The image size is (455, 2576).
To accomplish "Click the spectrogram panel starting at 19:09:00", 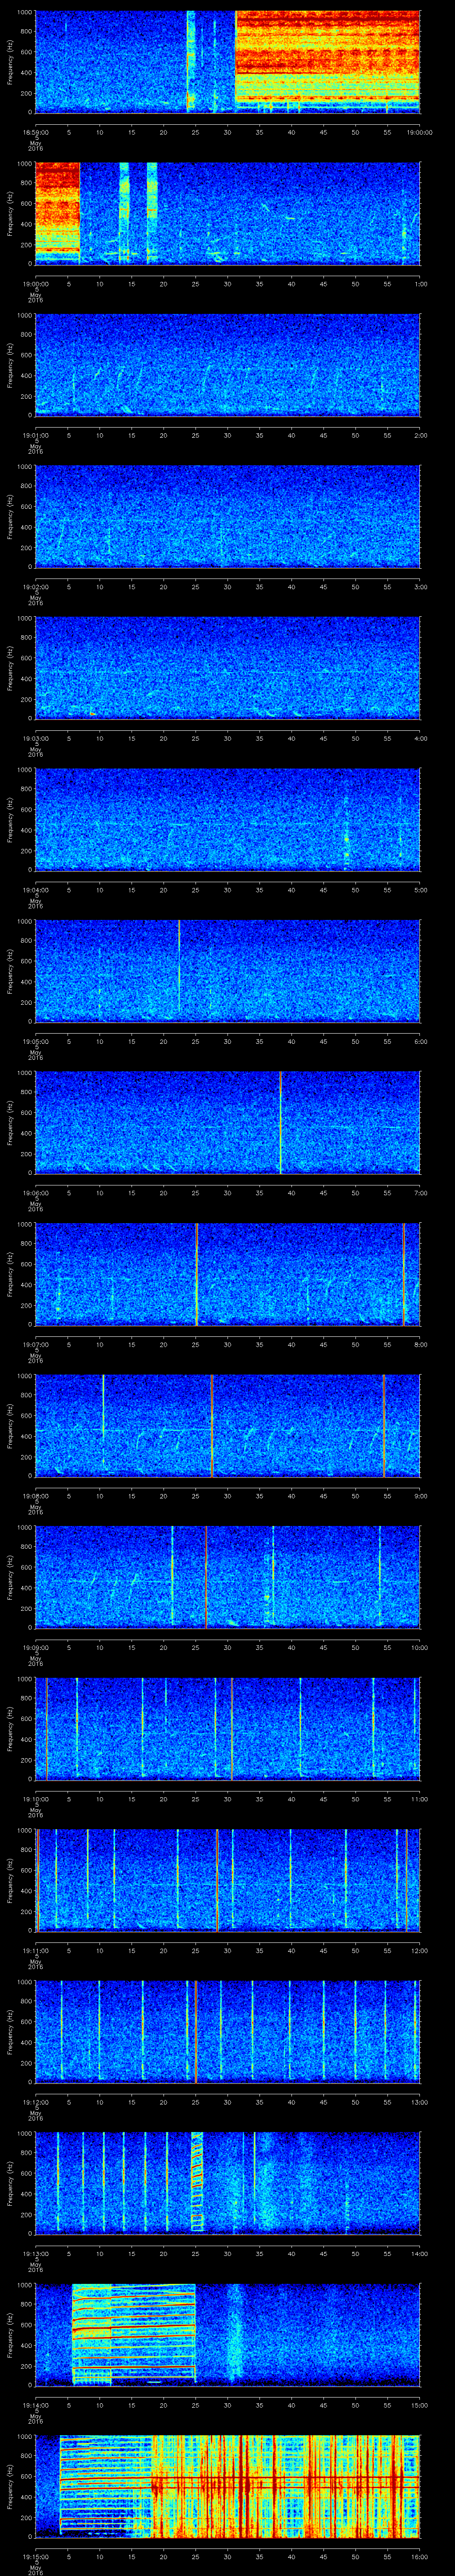I will tap(227, 1577).
